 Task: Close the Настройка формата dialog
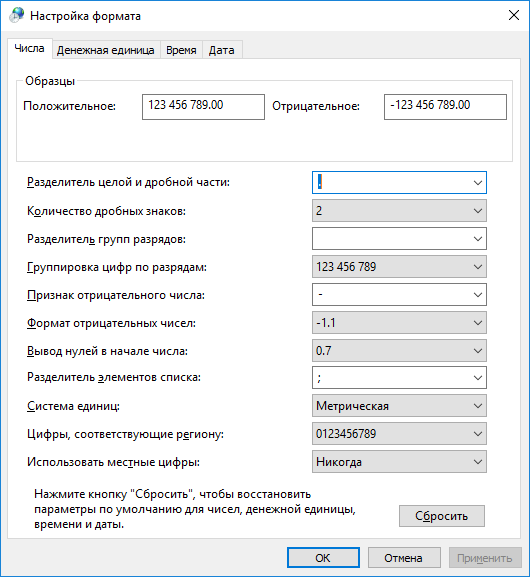[x=513, y=15]
